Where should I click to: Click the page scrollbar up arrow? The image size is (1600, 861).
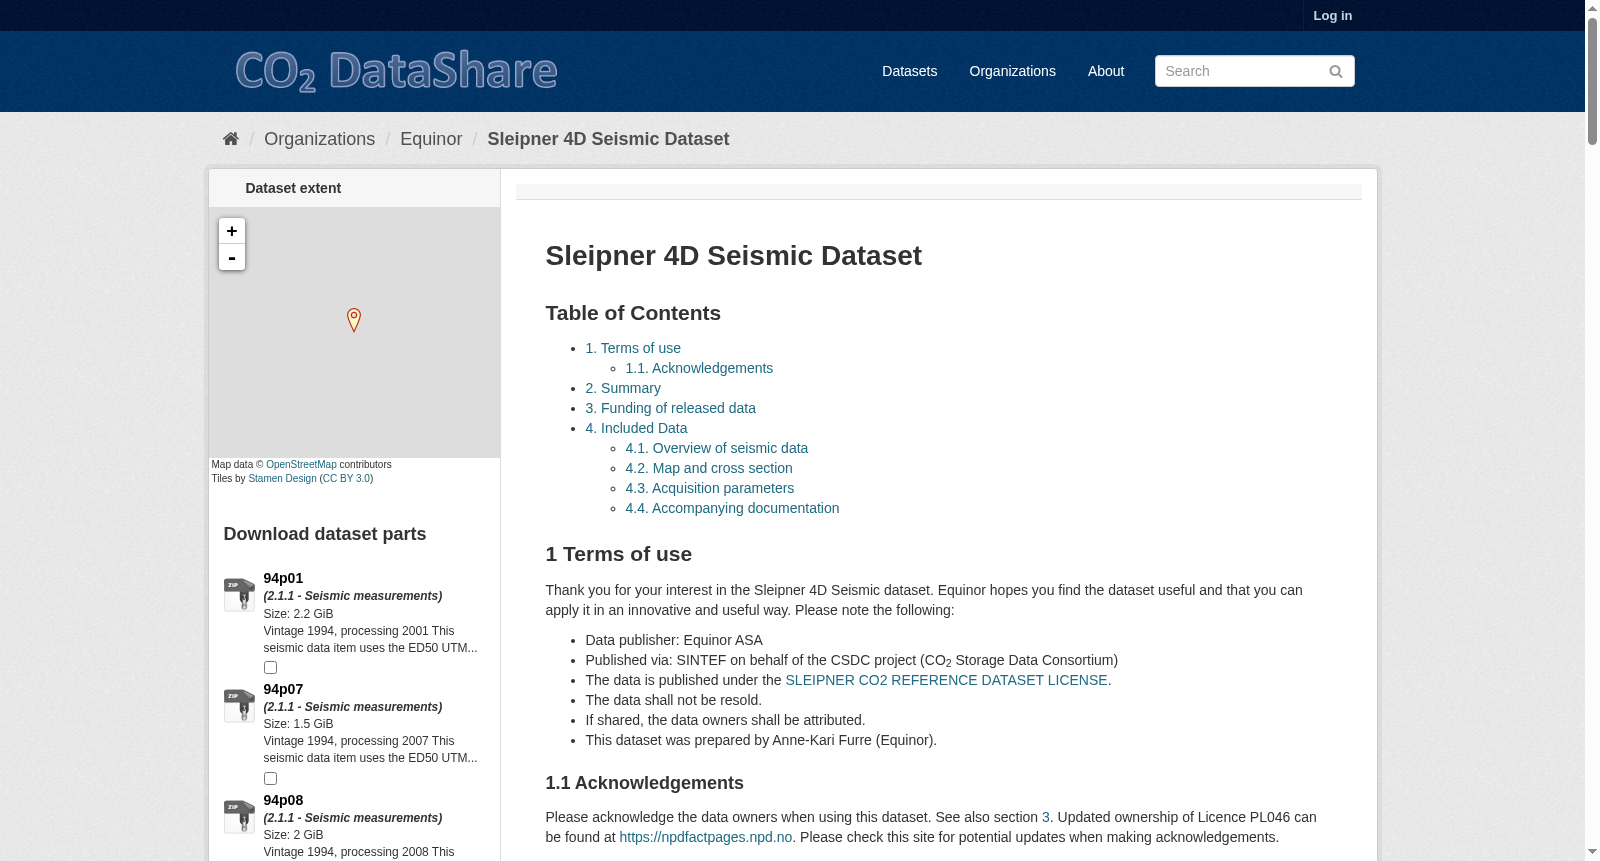[x=1592, y=8]
